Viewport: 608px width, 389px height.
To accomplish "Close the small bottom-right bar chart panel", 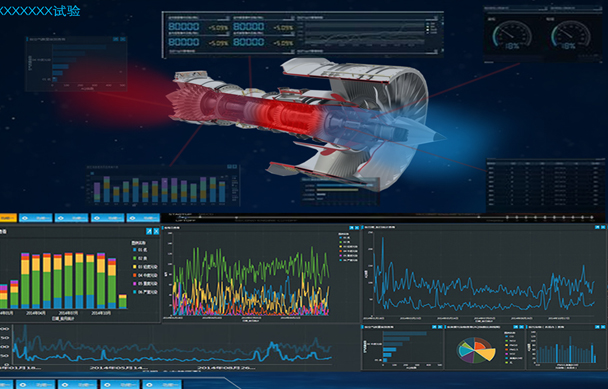I will (603, 327).
